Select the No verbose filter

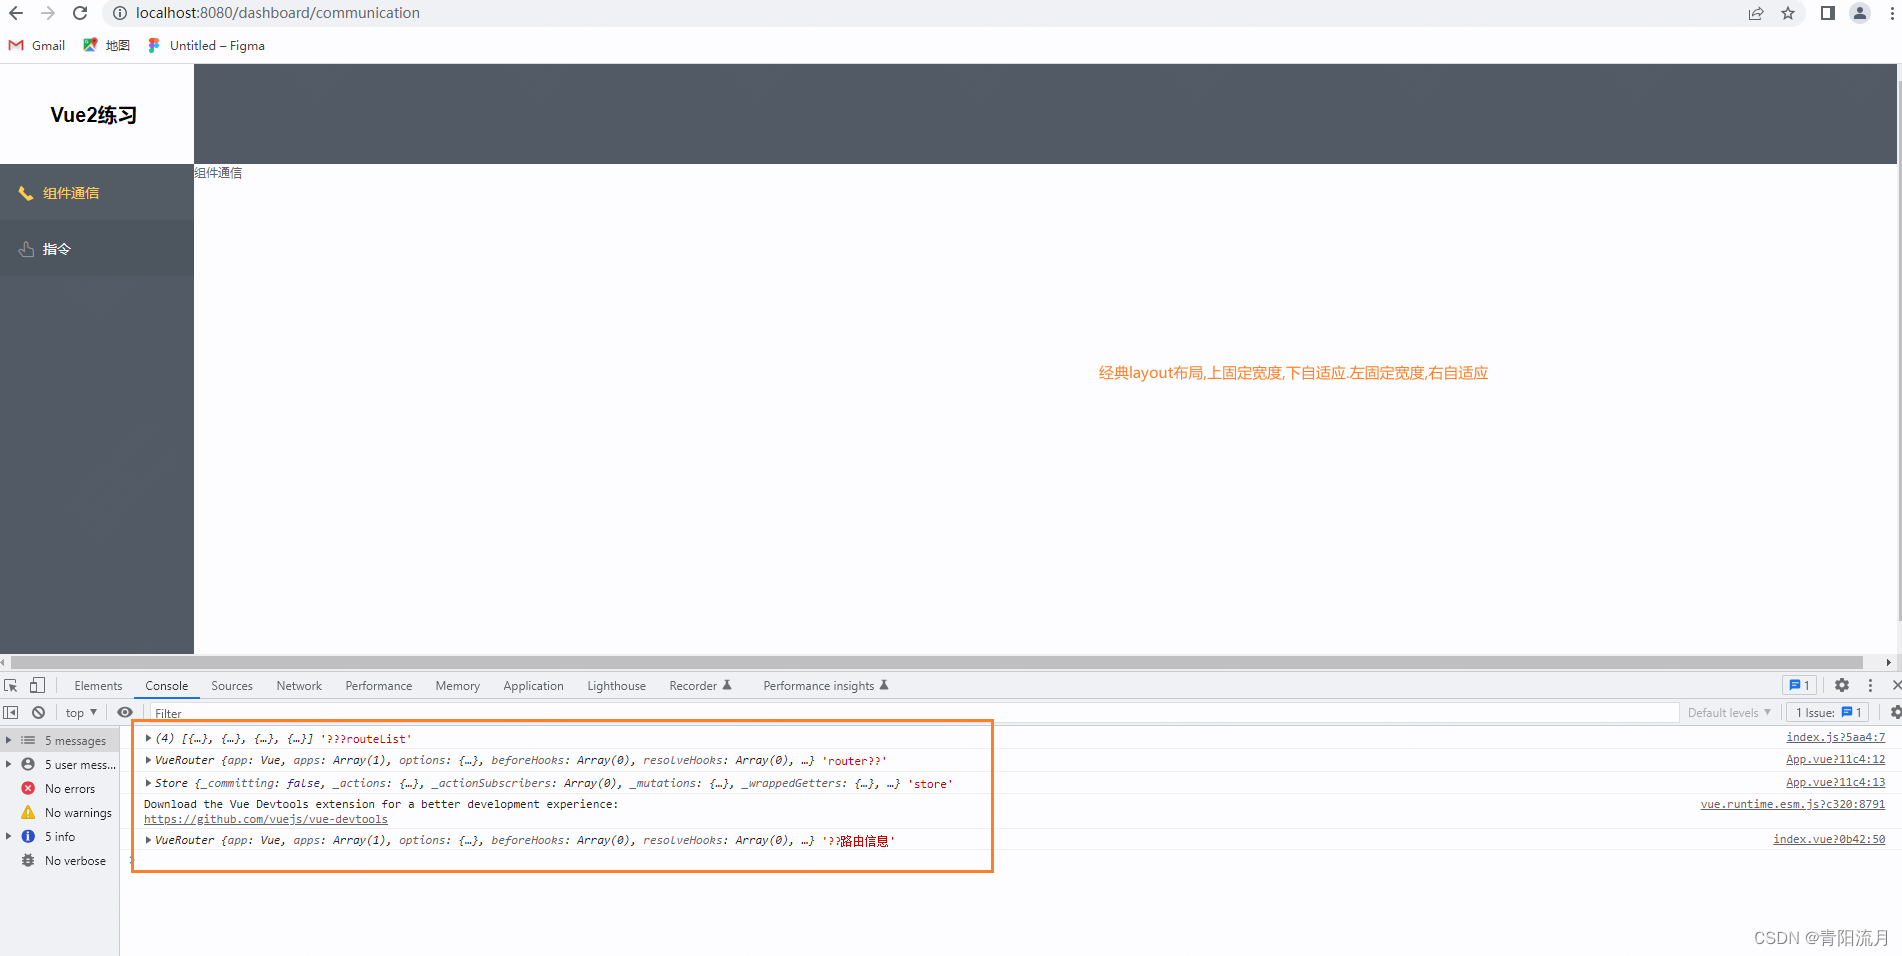tap(60, 861)
